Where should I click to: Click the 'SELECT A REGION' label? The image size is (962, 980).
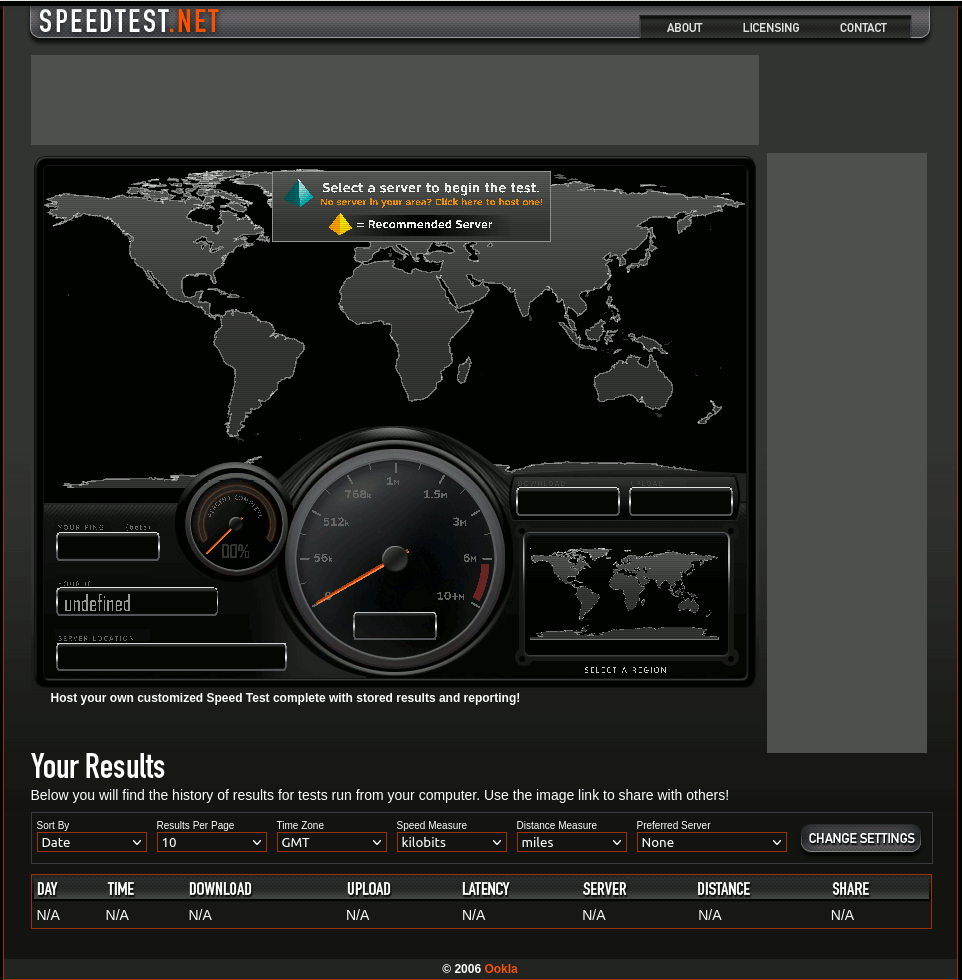coord(626,670)
